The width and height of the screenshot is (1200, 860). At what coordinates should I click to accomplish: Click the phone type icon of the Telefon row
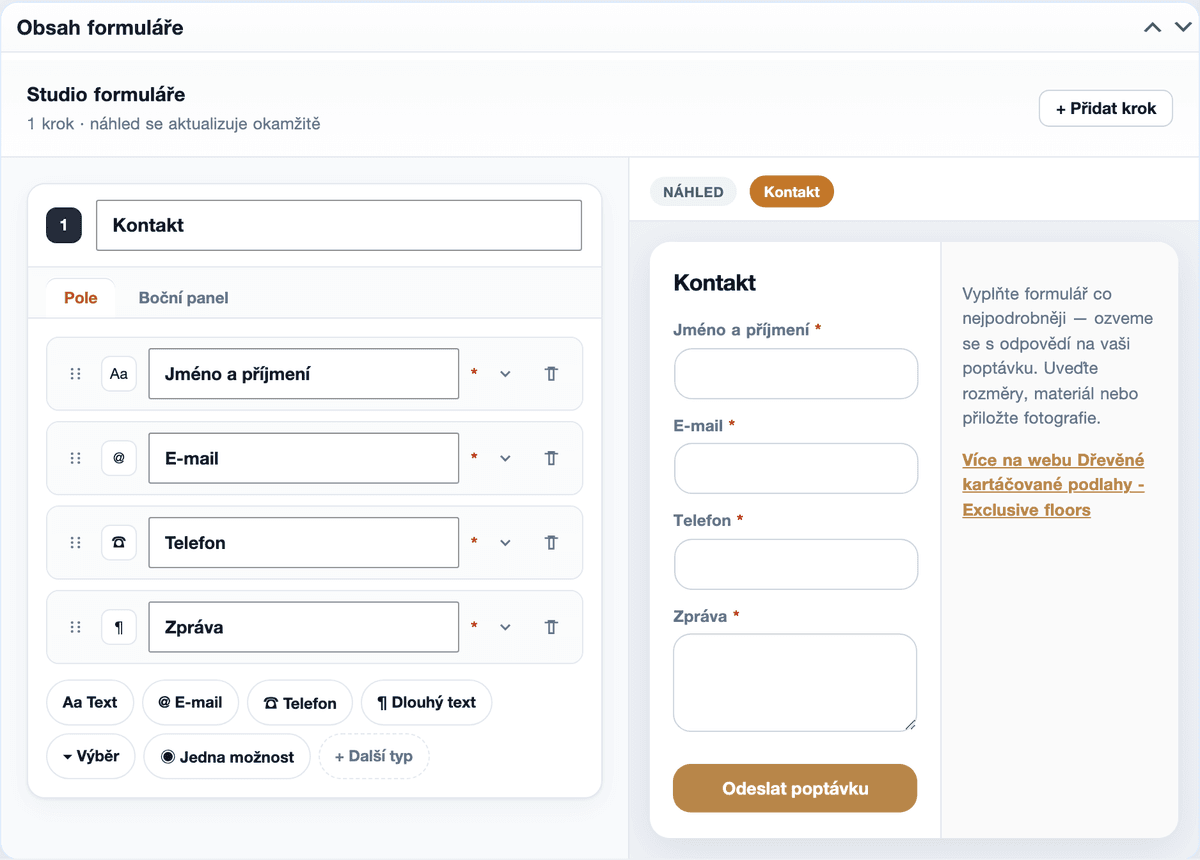[119, 543]
